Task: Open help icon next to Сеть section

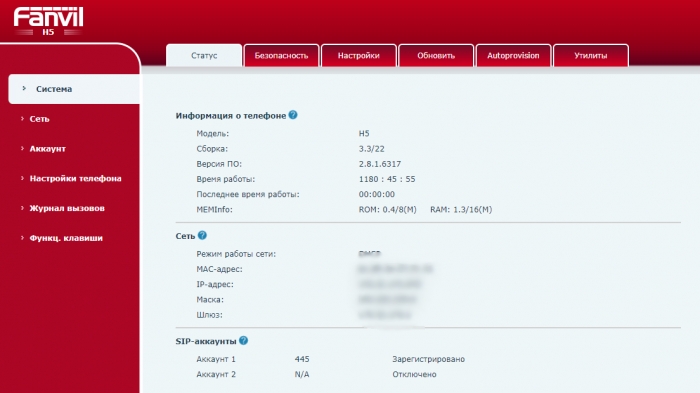Action: 202,235
